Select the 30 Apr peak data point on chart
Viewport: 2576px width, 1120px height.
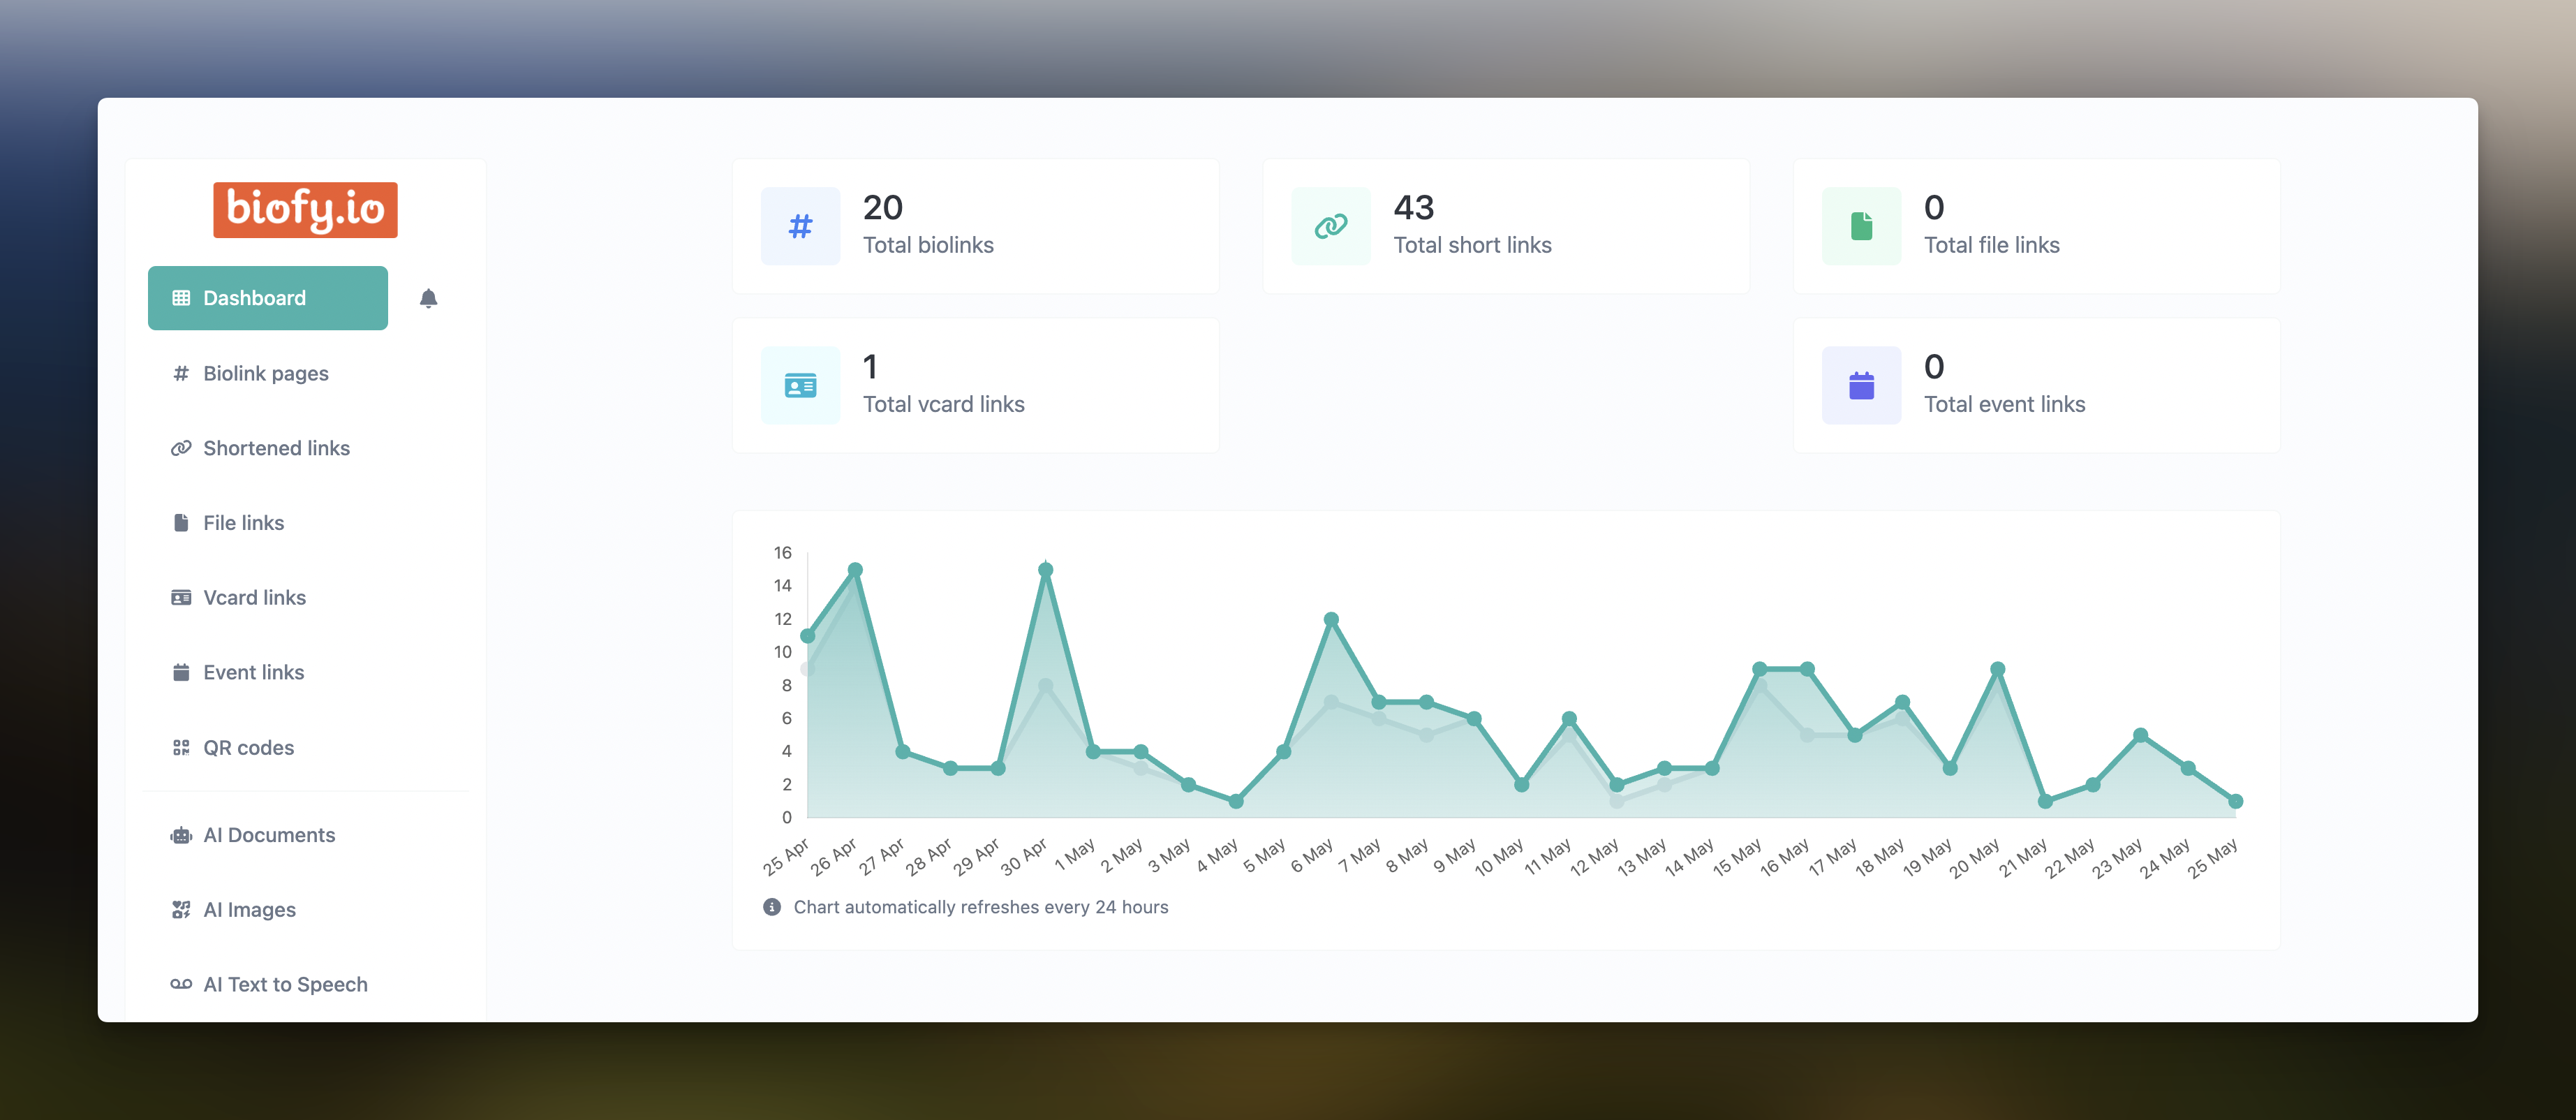1045,570
